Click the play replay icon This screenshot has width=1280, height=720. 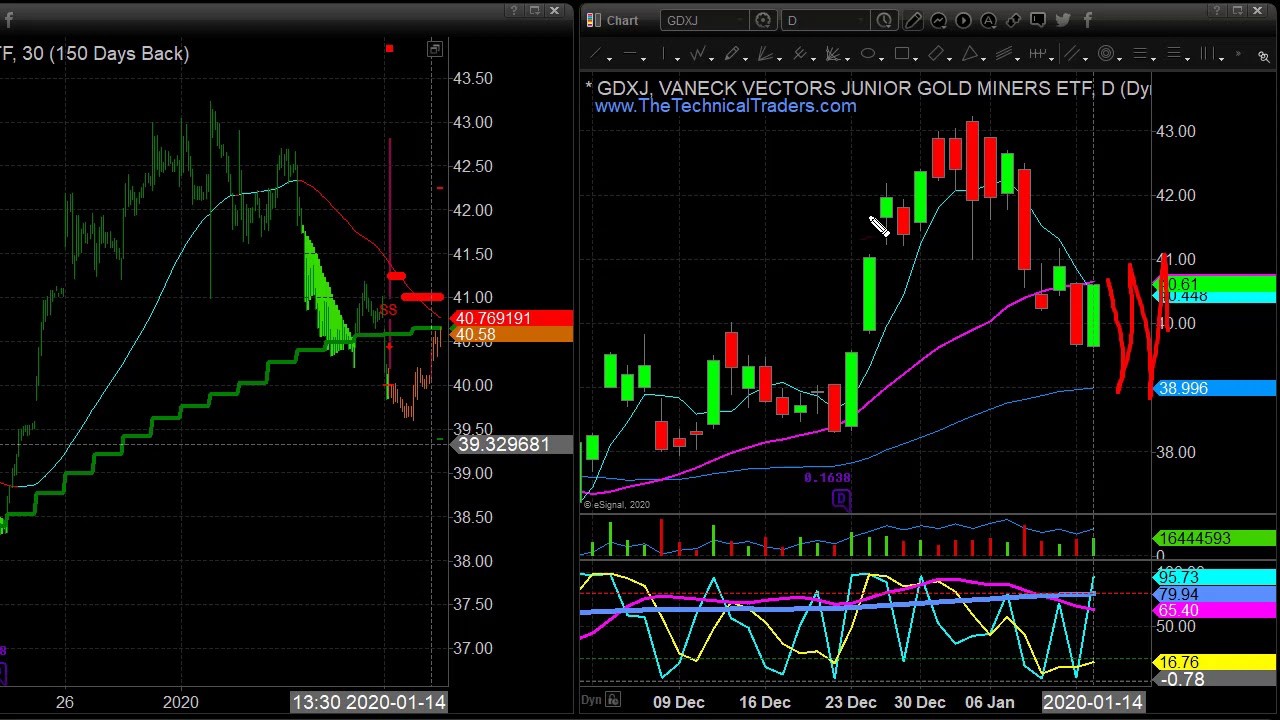963,20
